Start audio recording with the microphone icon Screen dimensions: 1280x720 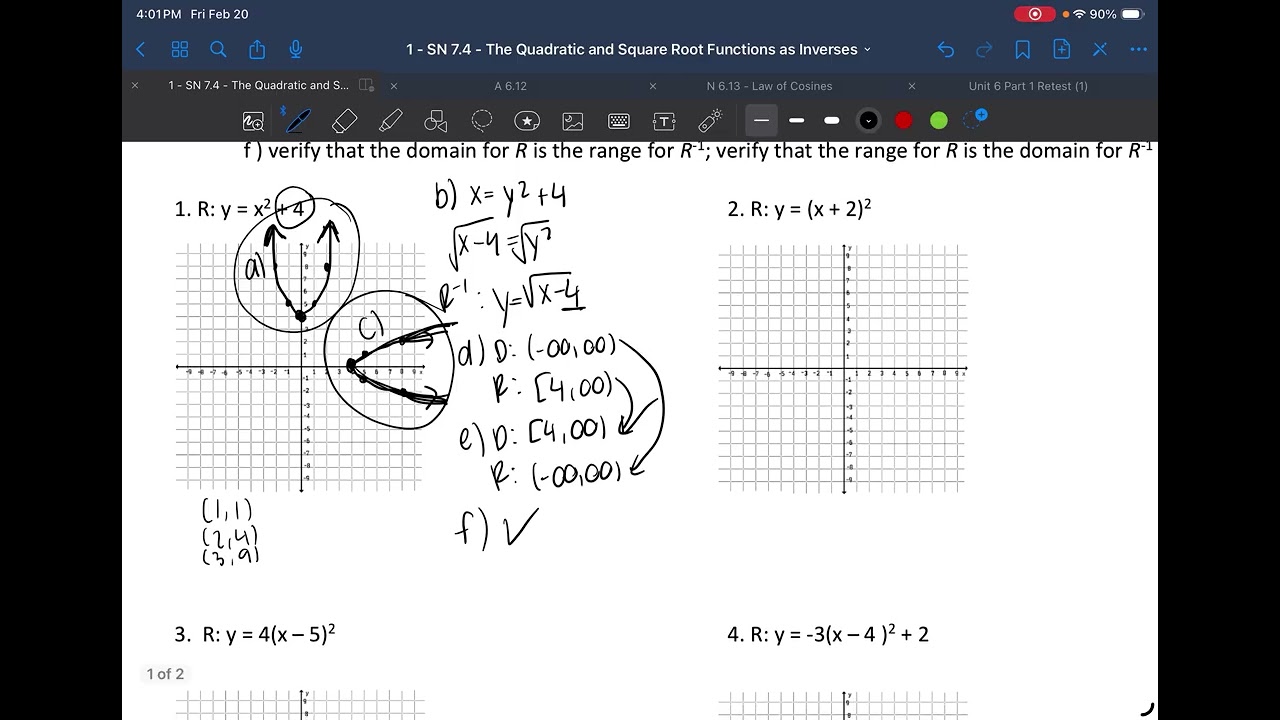[296, 49]
